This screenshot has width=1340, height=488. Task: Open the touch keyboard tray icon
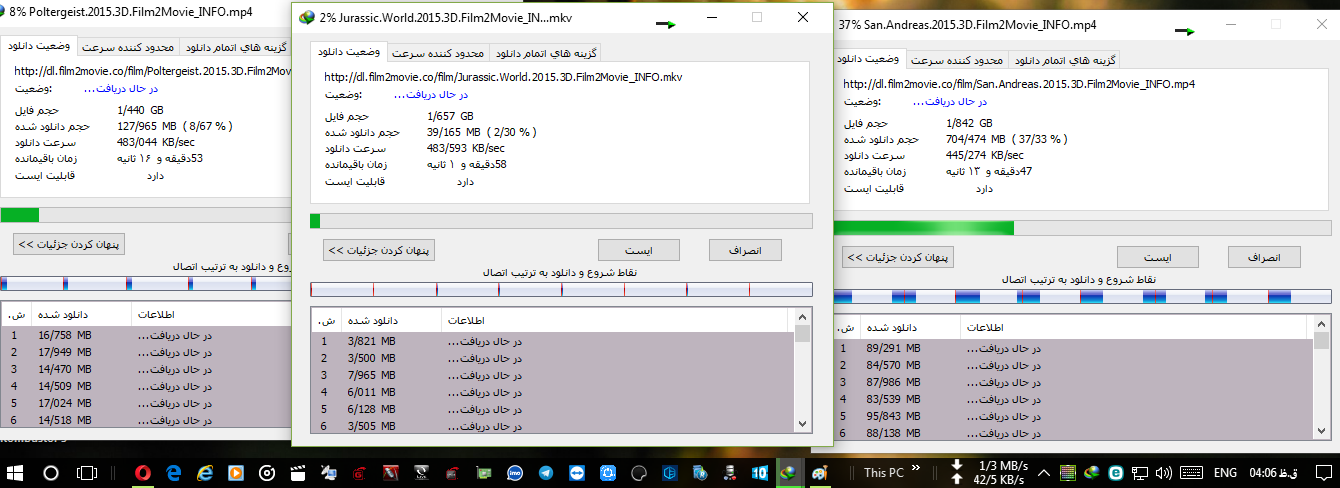coord(1189,473)
